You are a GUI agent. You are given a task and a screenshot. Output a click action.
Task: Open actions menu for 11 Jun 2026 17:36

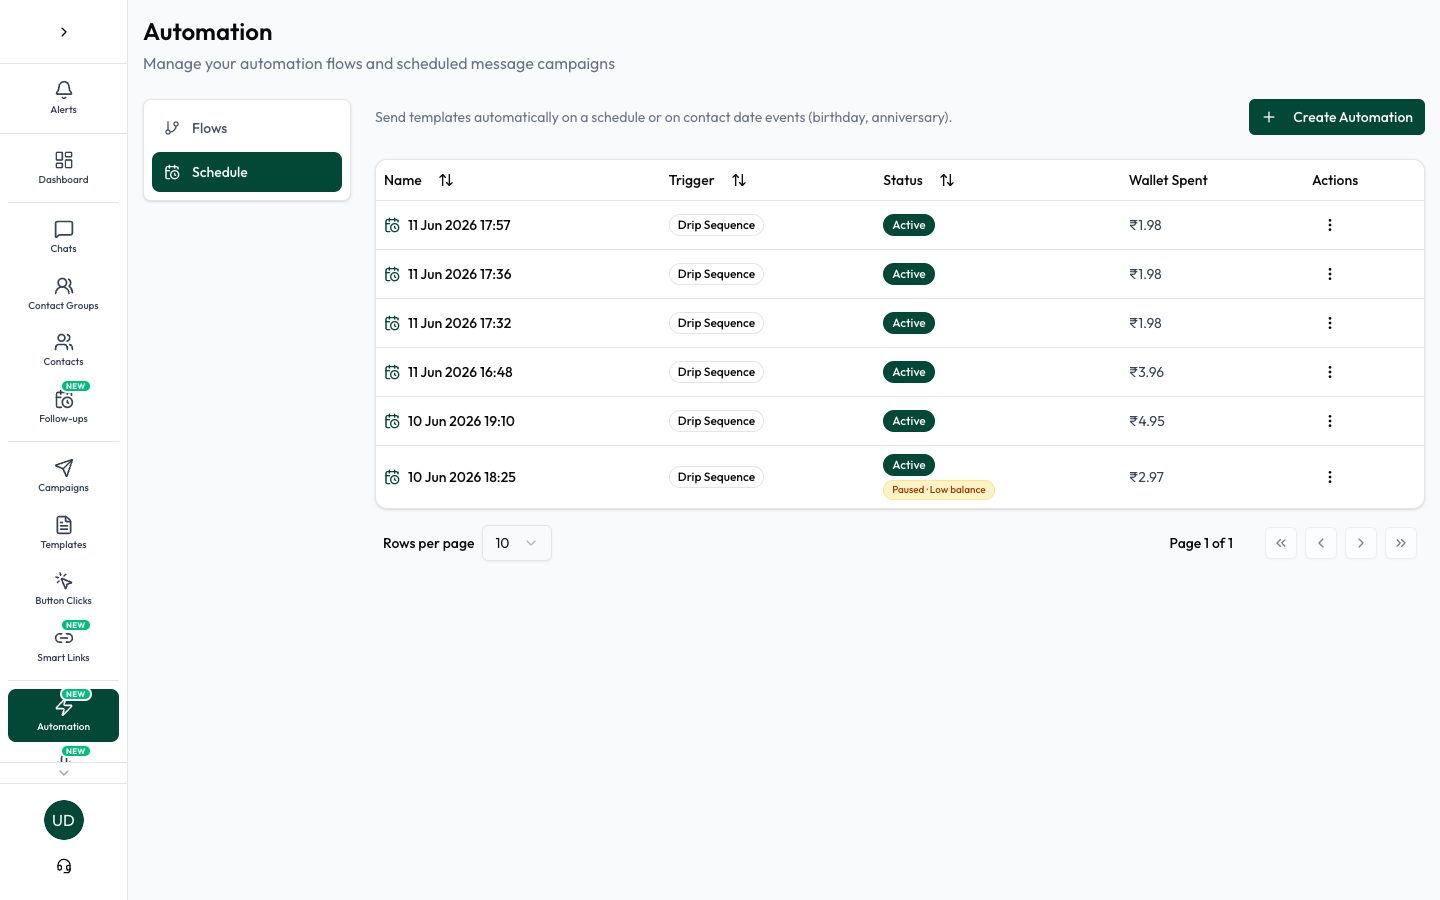(x=1330, y=274)
